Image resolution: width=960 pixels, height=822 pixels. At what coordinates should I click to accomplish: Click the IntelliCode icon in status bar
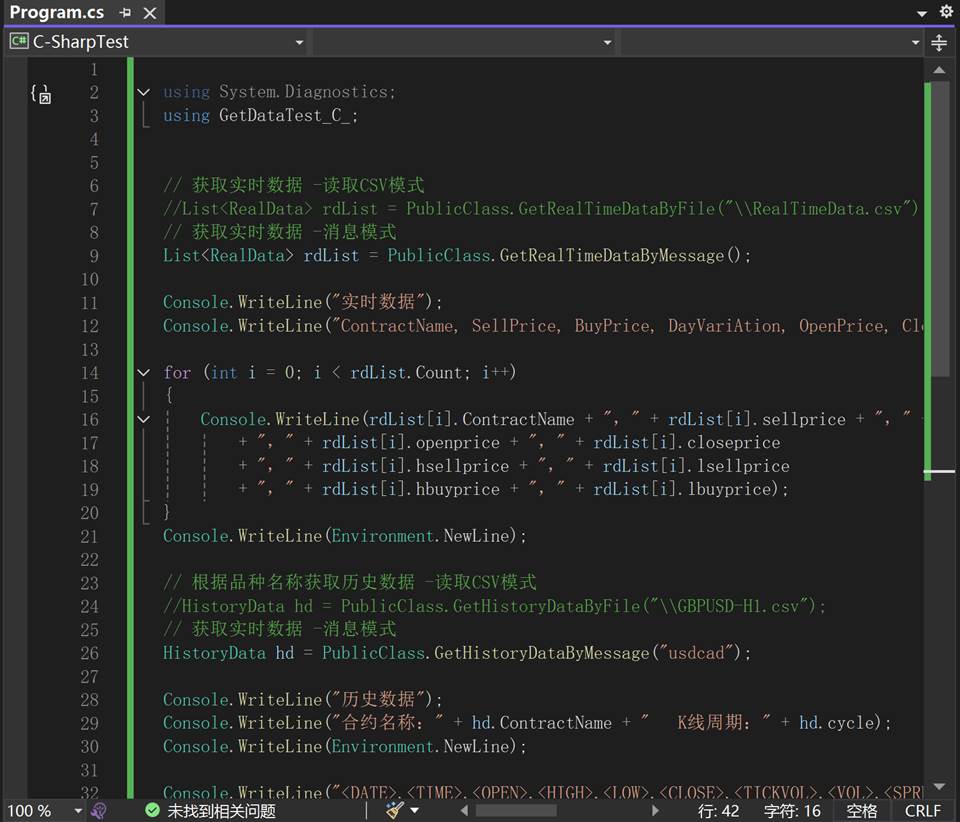98,810
